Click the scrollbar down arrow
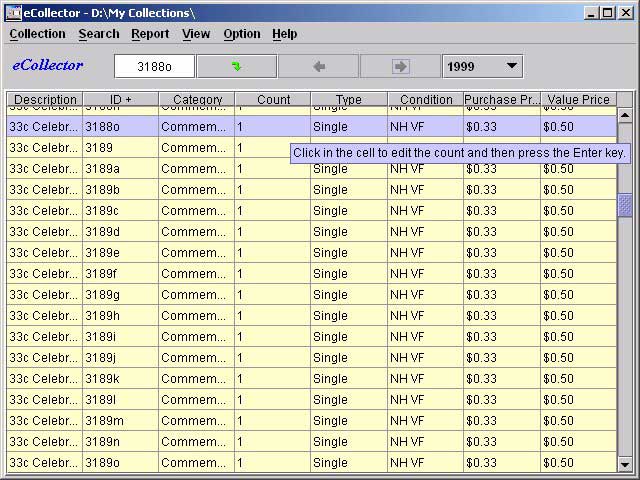The image size is (640, 480). click(625, 464)
